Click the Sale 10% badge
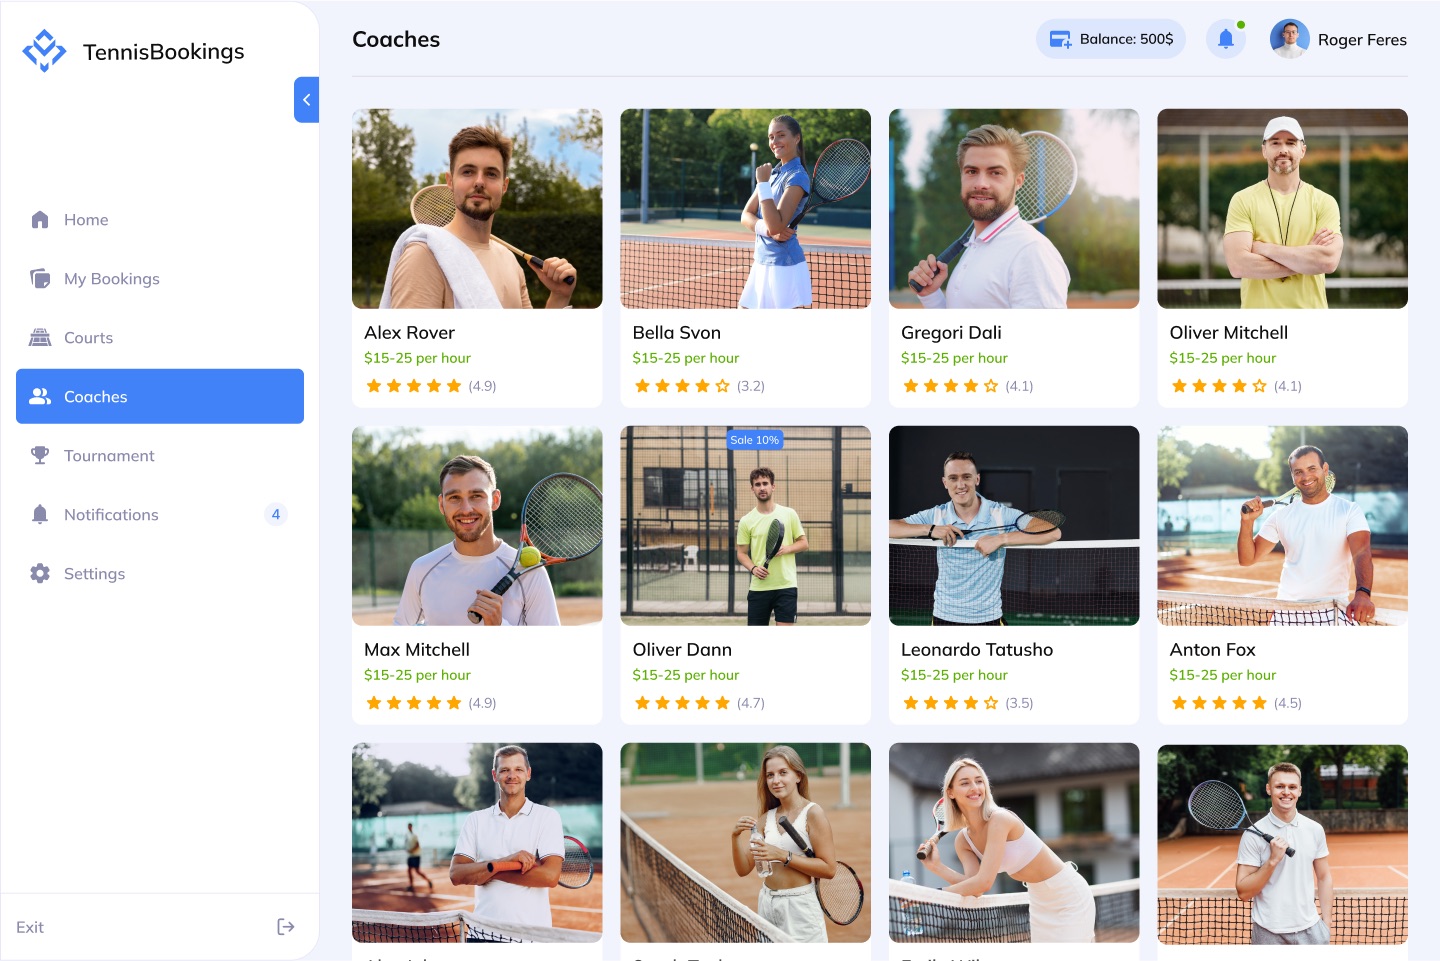Image resolution: width=1440 pixels, height=961 pixels. point(755,440)
